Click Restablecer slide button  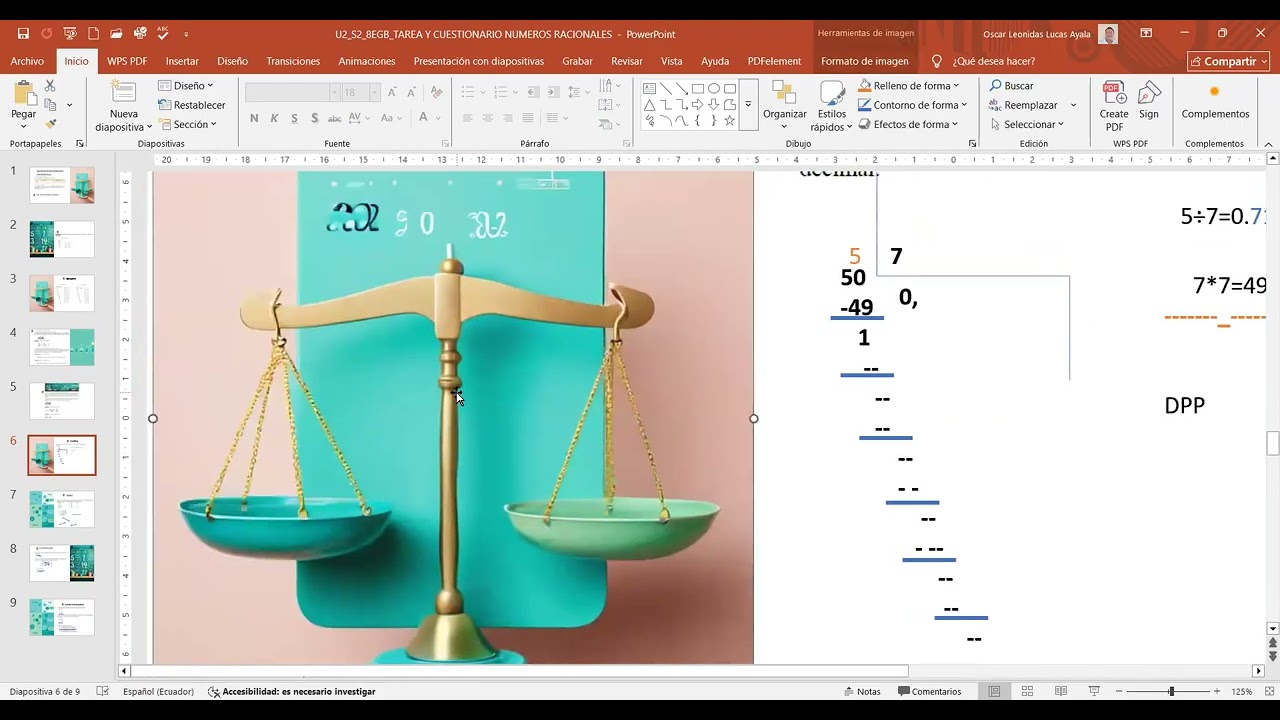192,105
